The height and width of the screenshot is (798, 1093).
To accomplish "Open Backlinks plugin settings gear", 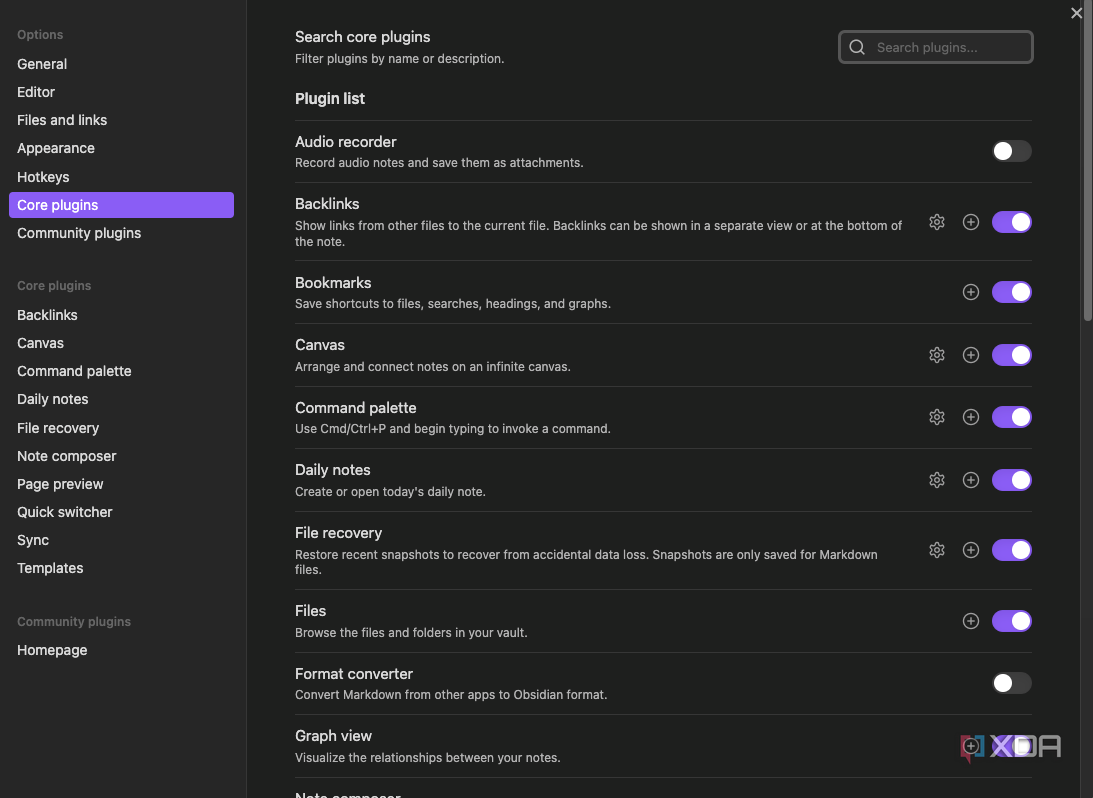I will point(937,222).
